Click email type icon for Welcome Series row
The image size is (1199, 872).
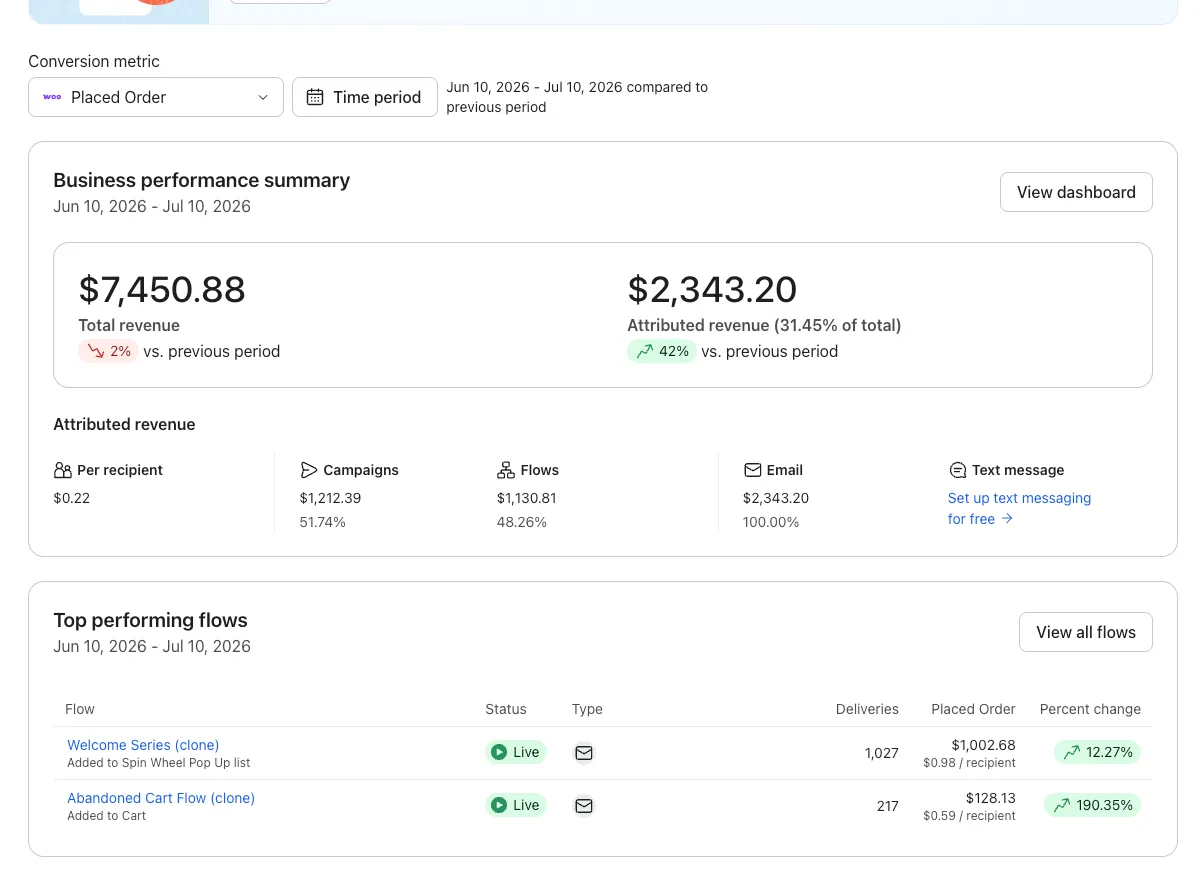pyautogui.click(x=583, y=753)
